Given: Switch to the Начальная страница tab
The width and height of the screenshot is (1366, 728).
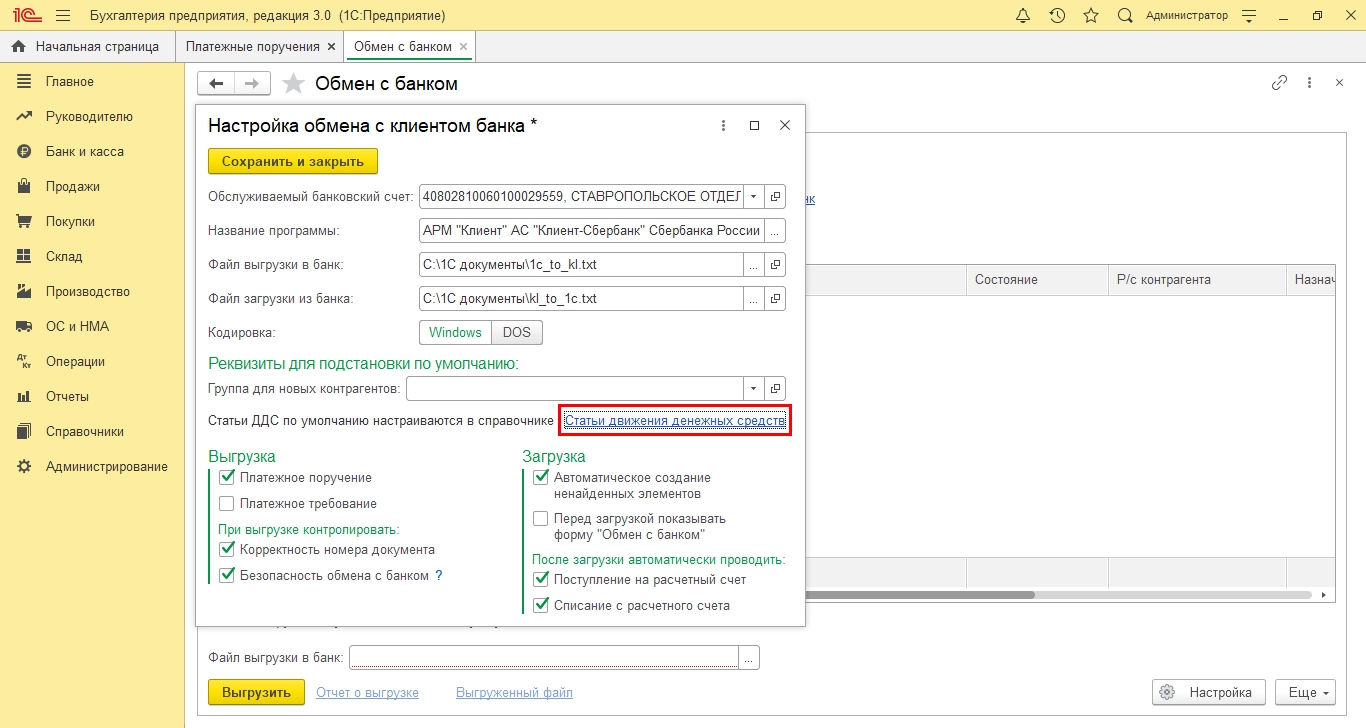Looking at the screenshot, I should (86, 47).
